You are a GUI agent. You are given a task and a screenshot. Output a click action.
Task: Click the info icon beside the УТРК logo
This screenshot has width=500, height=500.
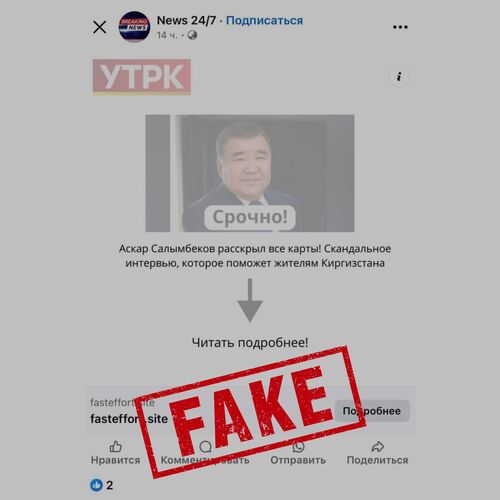(x=399, y=77)
